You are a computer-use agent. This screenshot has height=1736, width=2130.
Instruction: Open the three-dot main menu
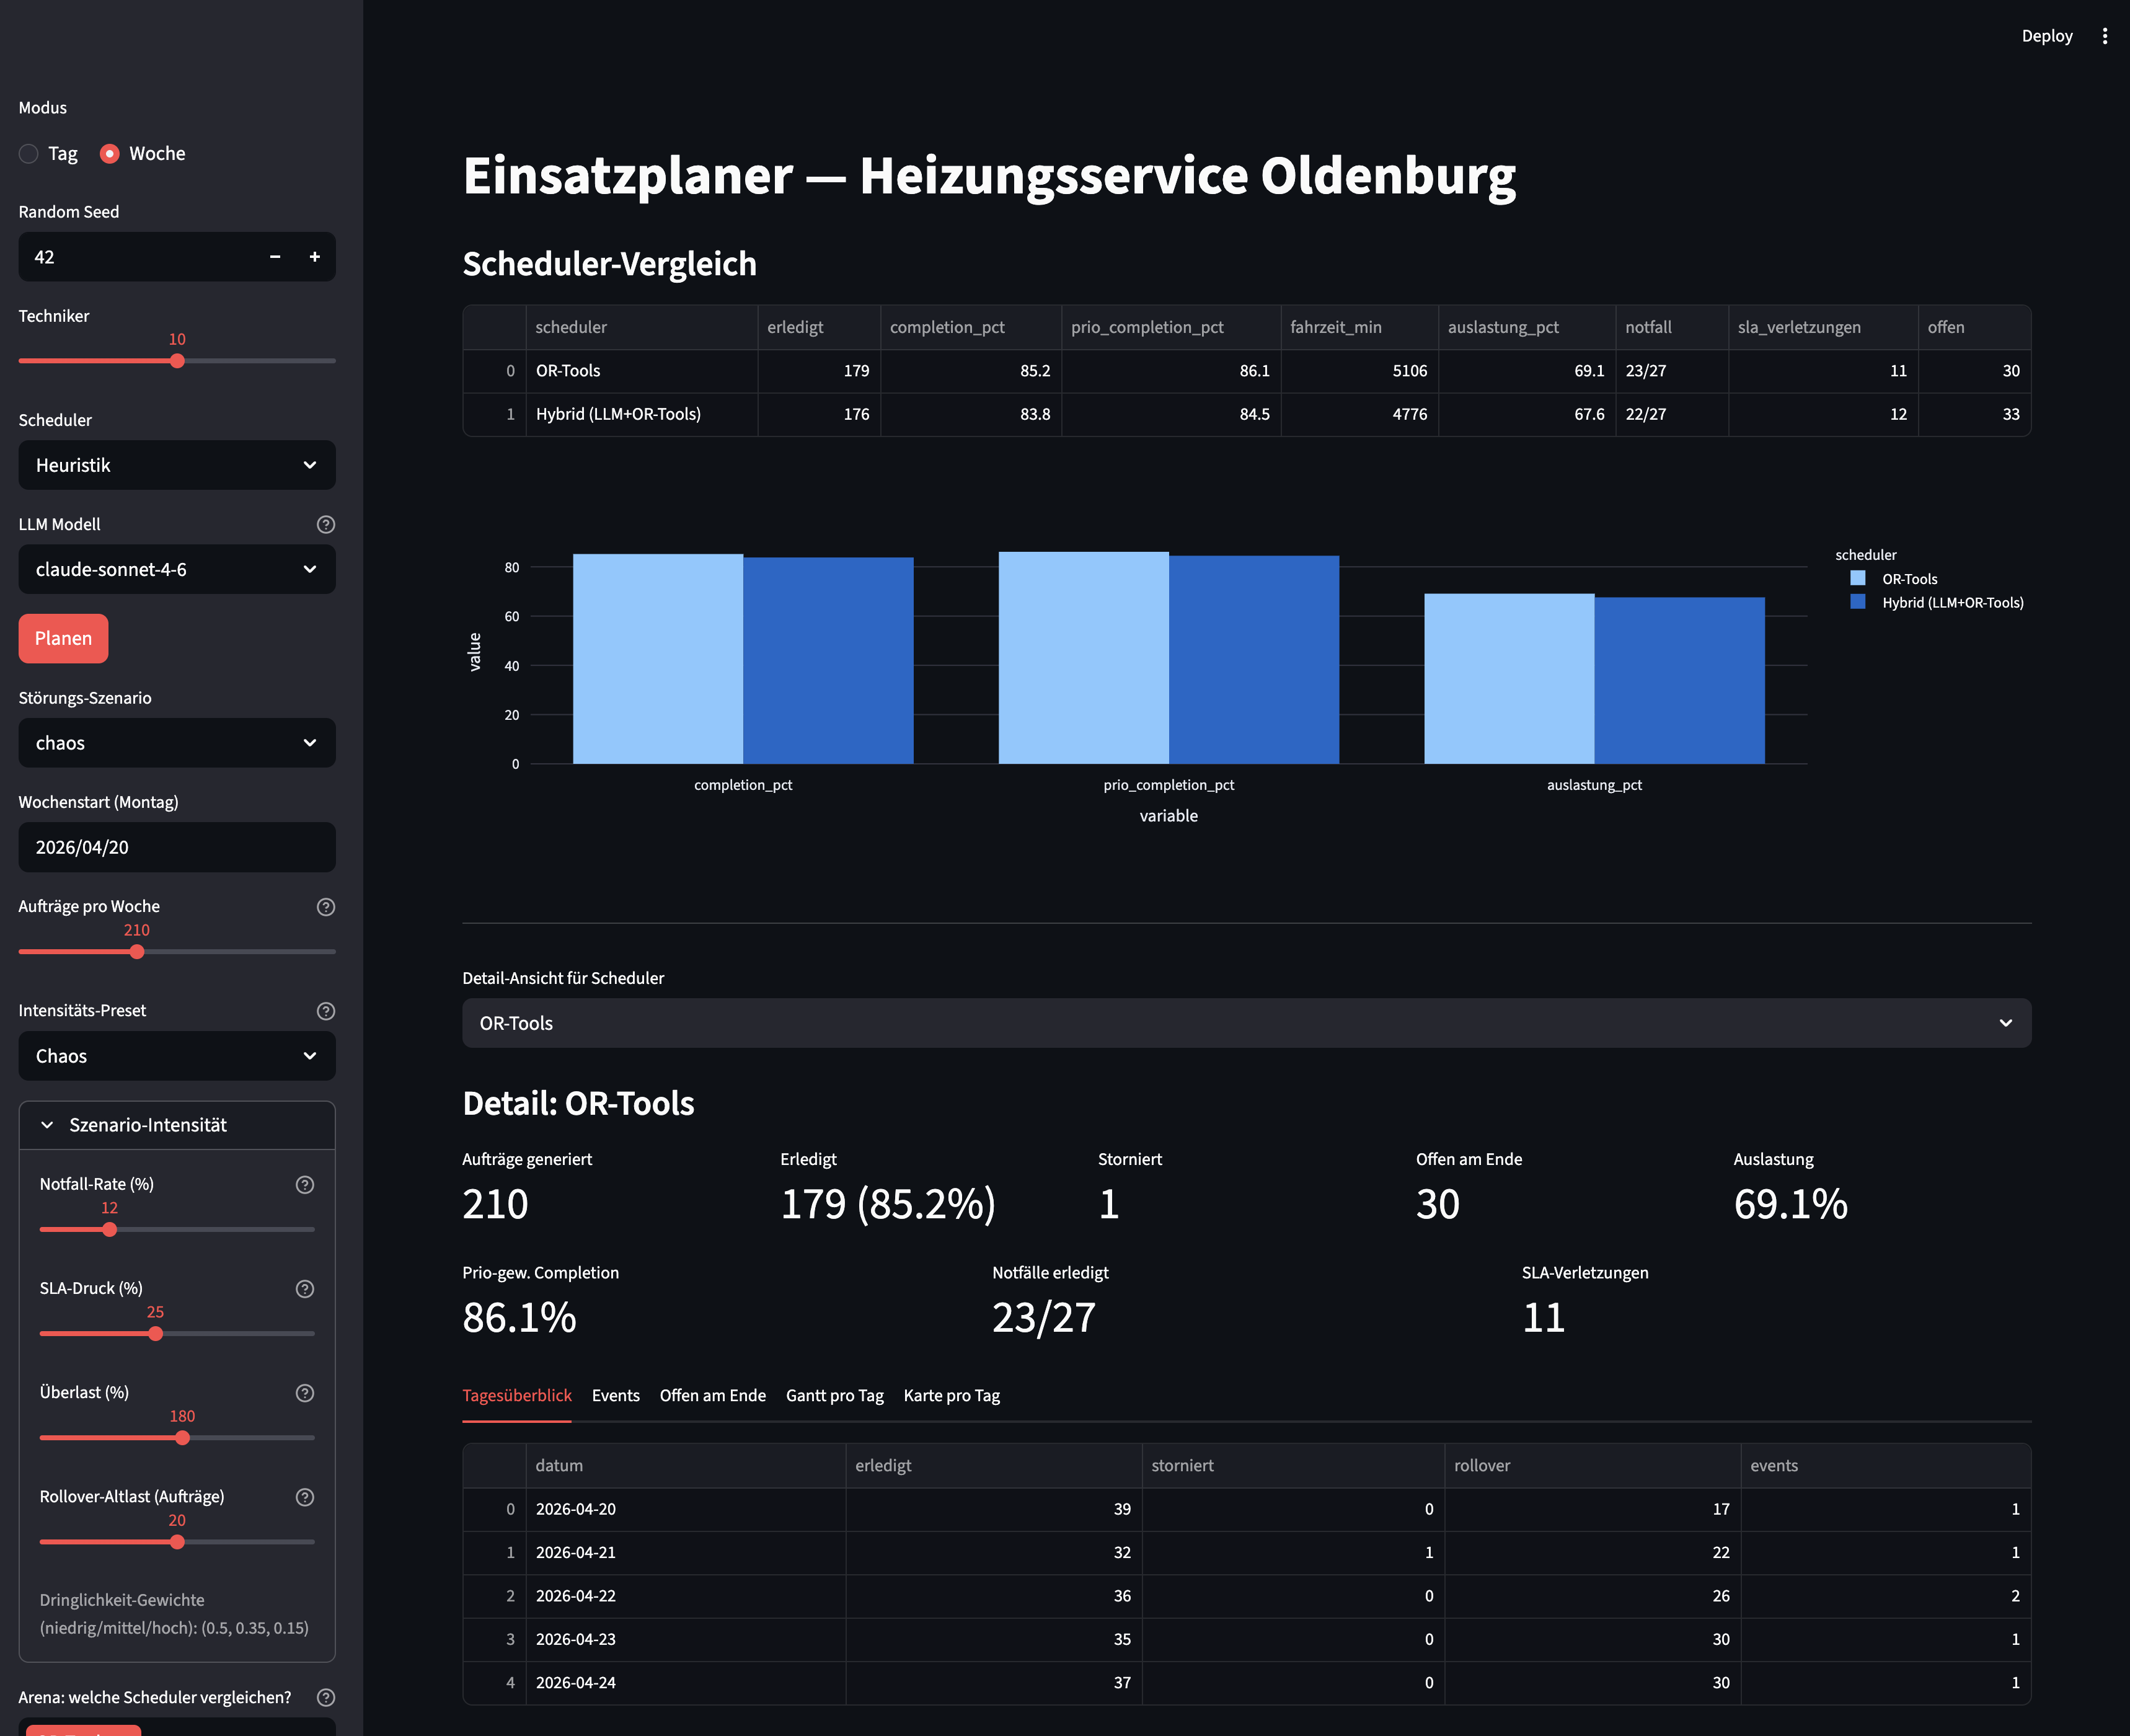[x=2104, y=36]
